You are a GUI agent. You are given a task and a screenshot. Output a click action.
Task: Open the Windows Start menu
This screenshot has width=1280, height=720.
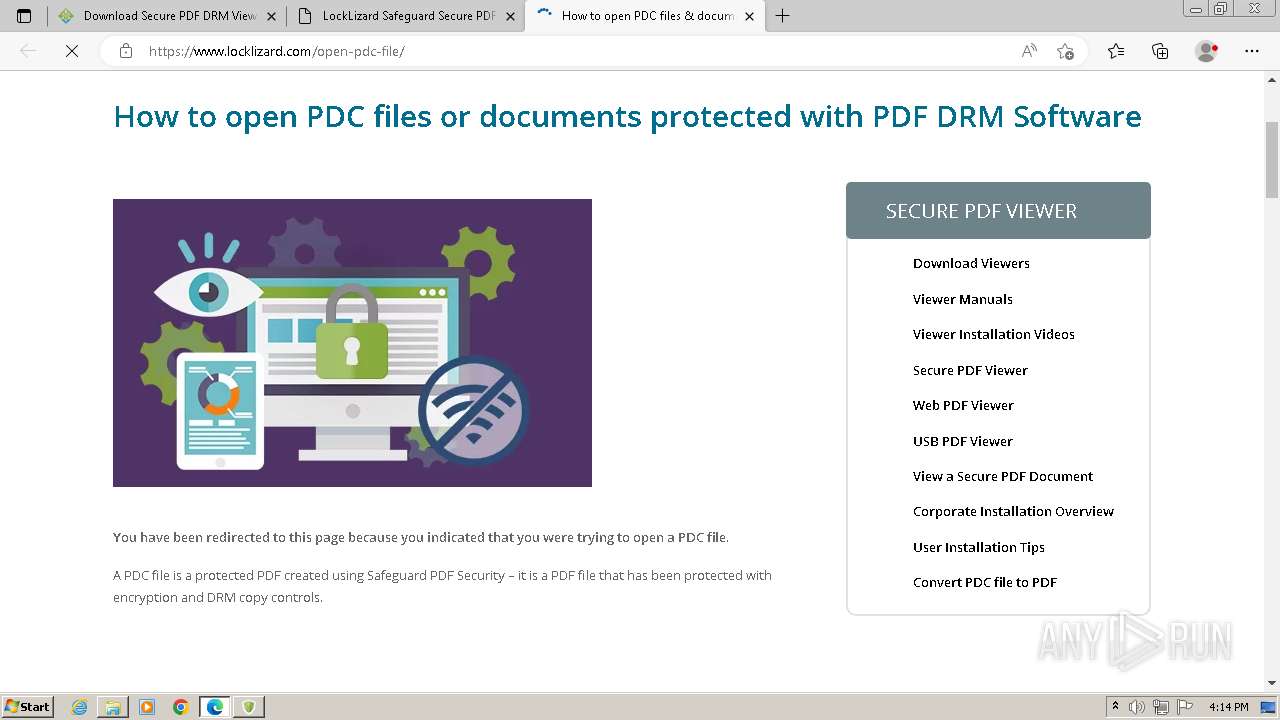point(28,707)
